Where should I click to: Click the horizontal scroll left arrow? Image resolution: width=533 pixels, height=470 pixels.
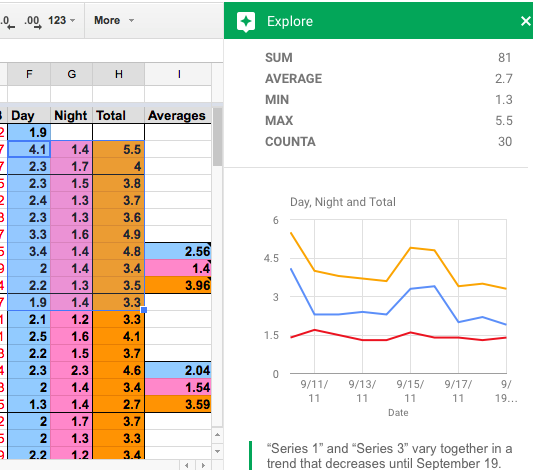[x=187, y=465]
